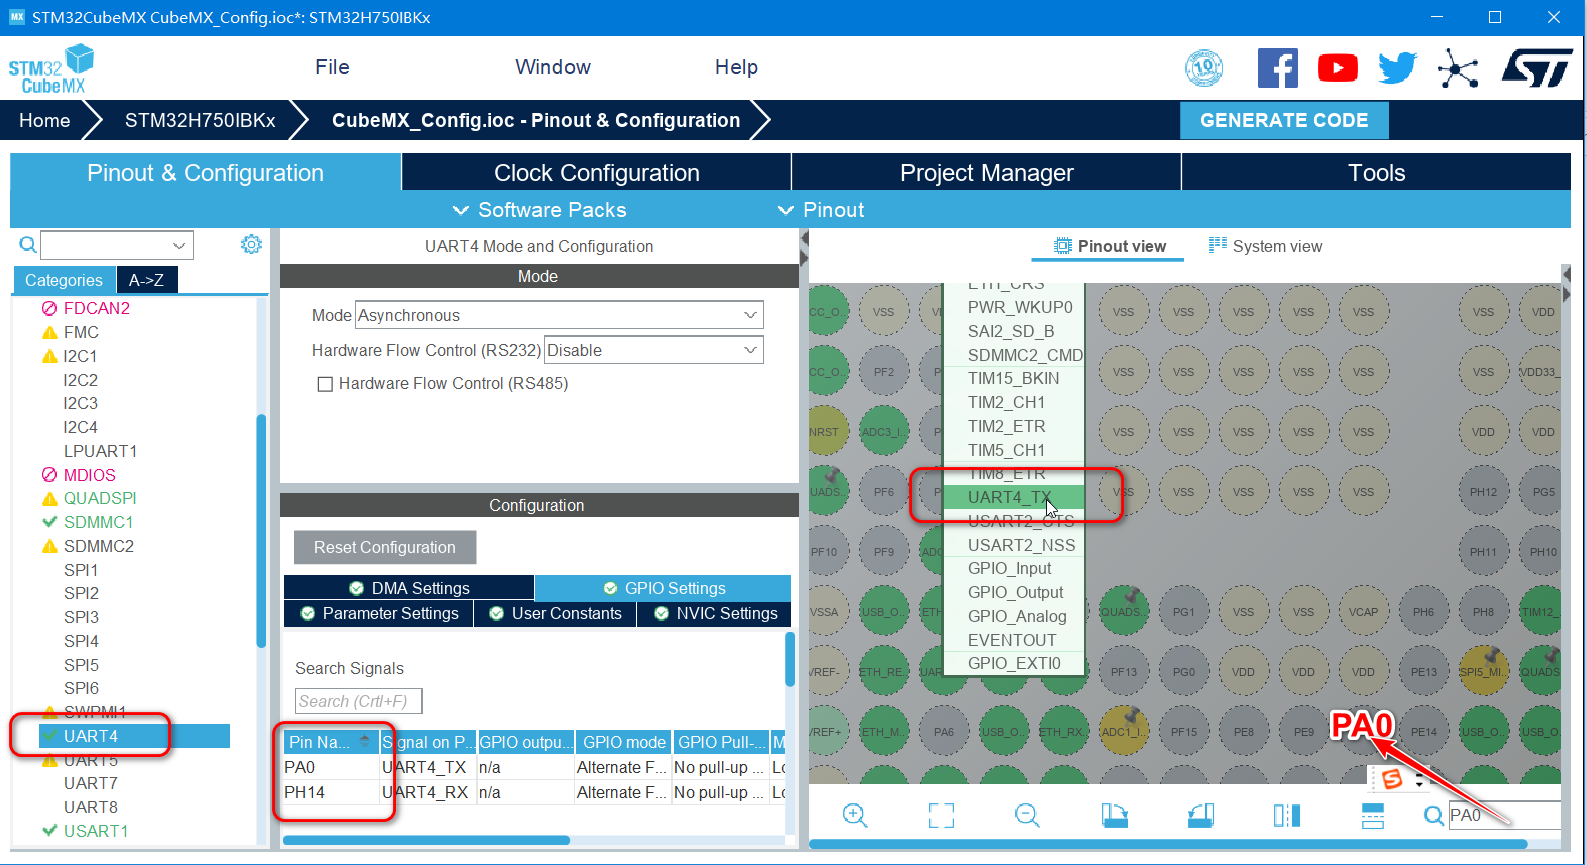Select QUADSPI in the peripheral list
The height and width of the screenshot is (865, 1587).
click(100, 498)
